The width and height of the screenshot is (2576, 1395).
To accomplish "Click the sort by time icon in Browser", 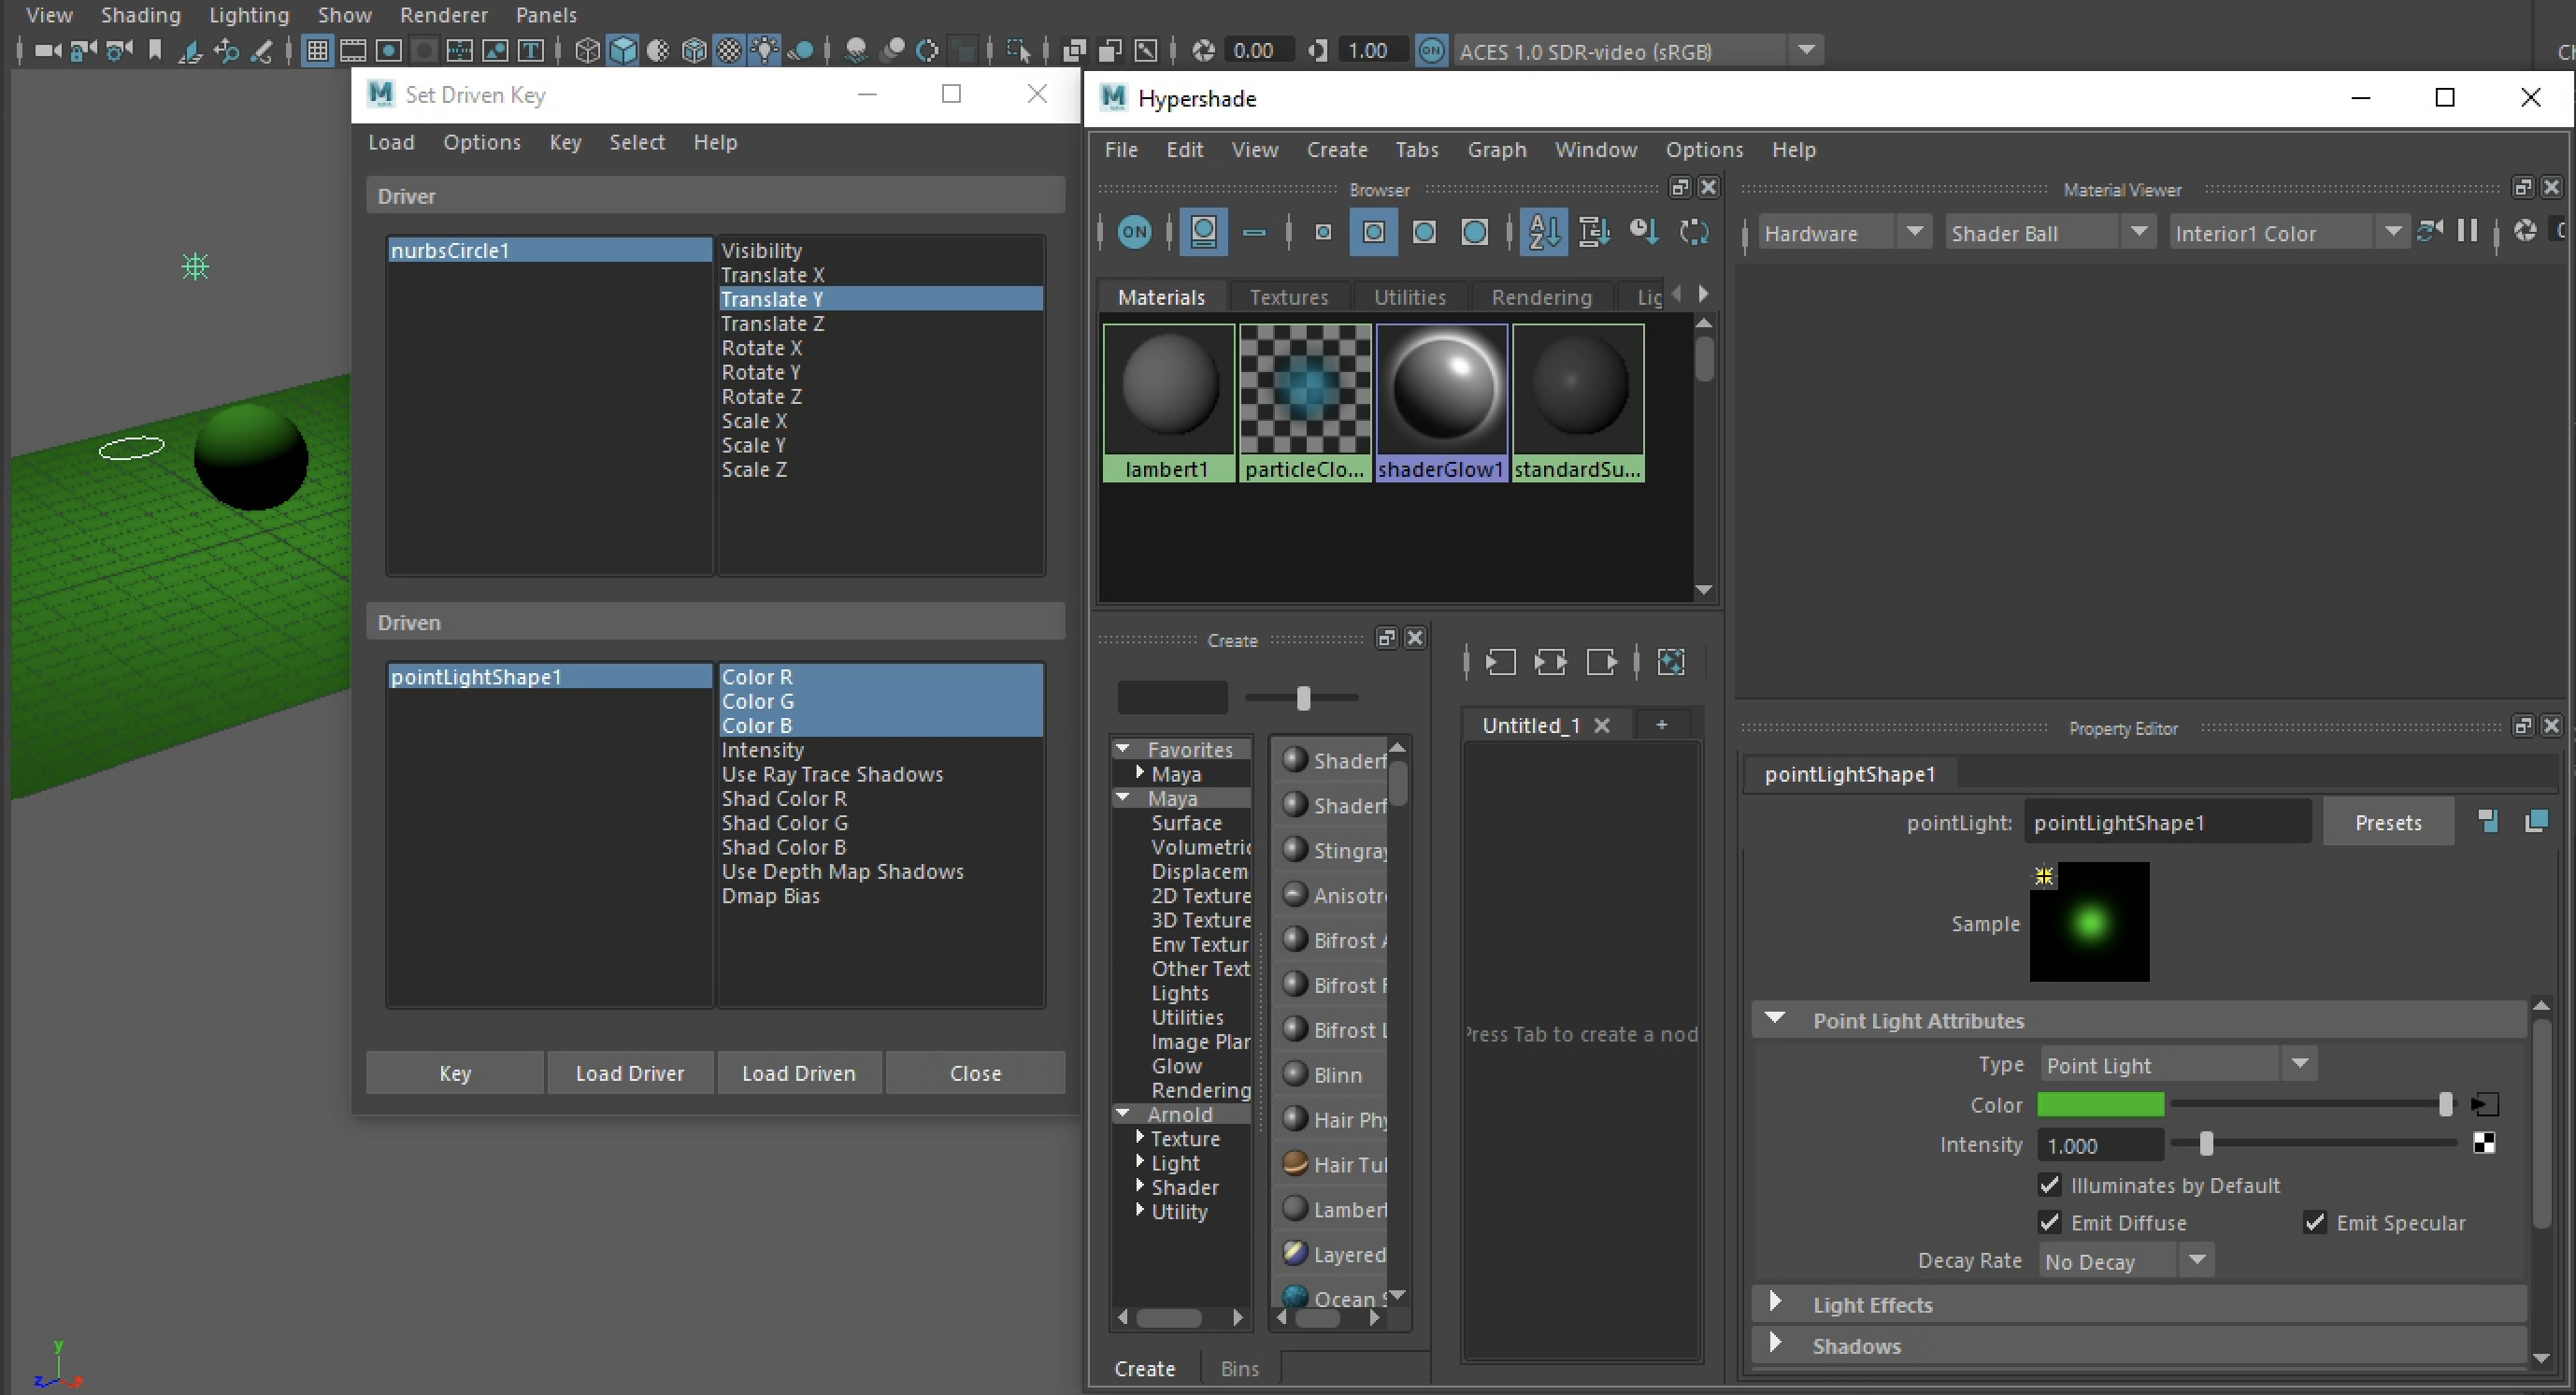I will tap(1643, 233).
